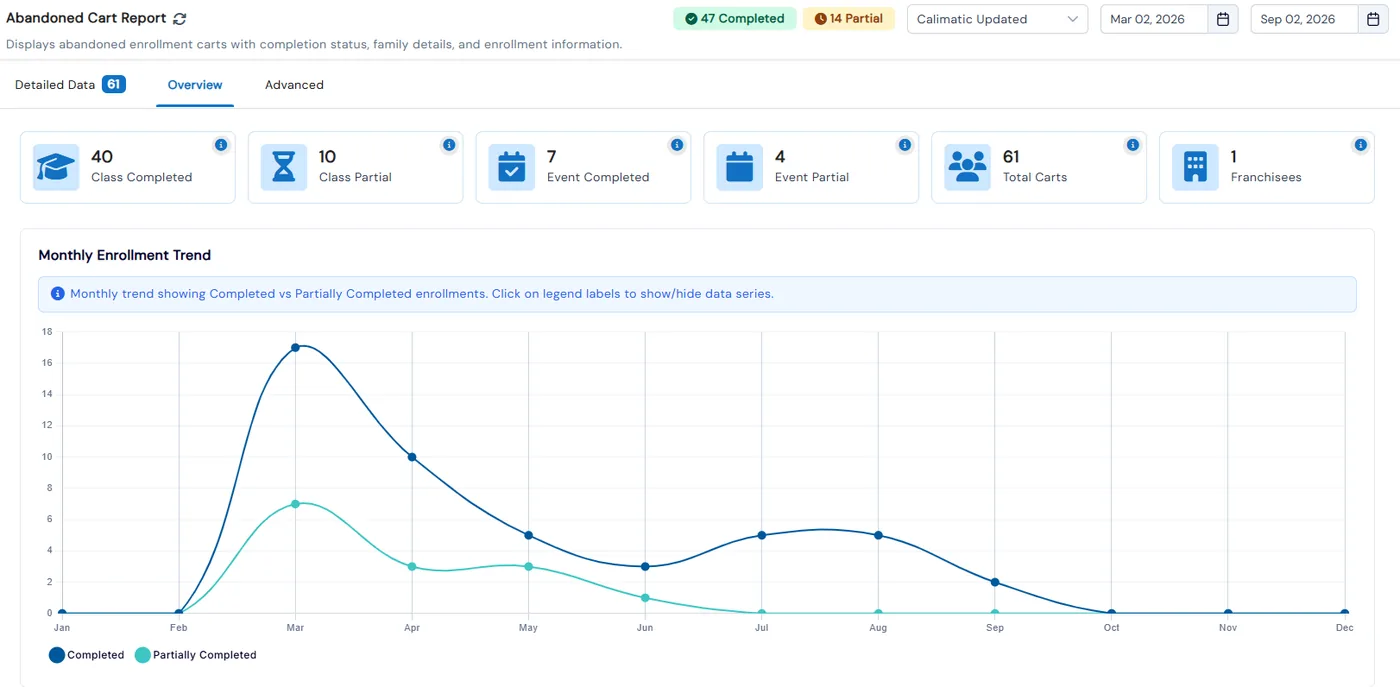This screenshot has height=687, width=1400.
Task: Click the refresh icon beside Abandoned Cart Report
Action: pyautogui.click(x=179, y=19)
